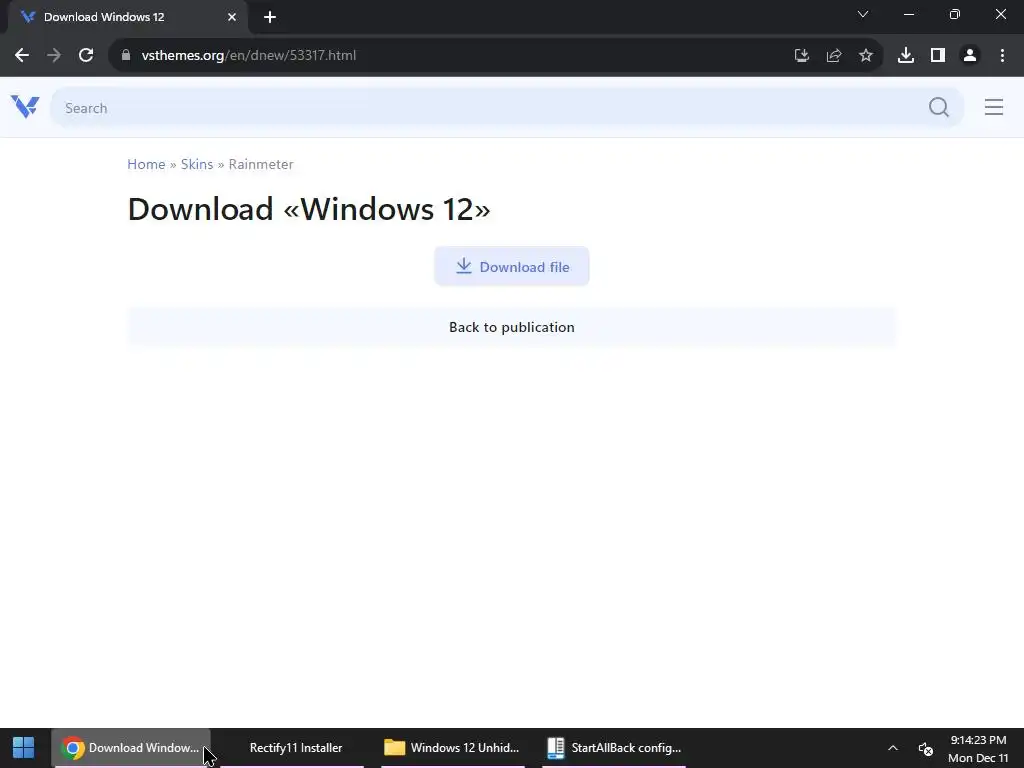Restore down the Chrome window
1024x768 pixels.
click(955, 14)
